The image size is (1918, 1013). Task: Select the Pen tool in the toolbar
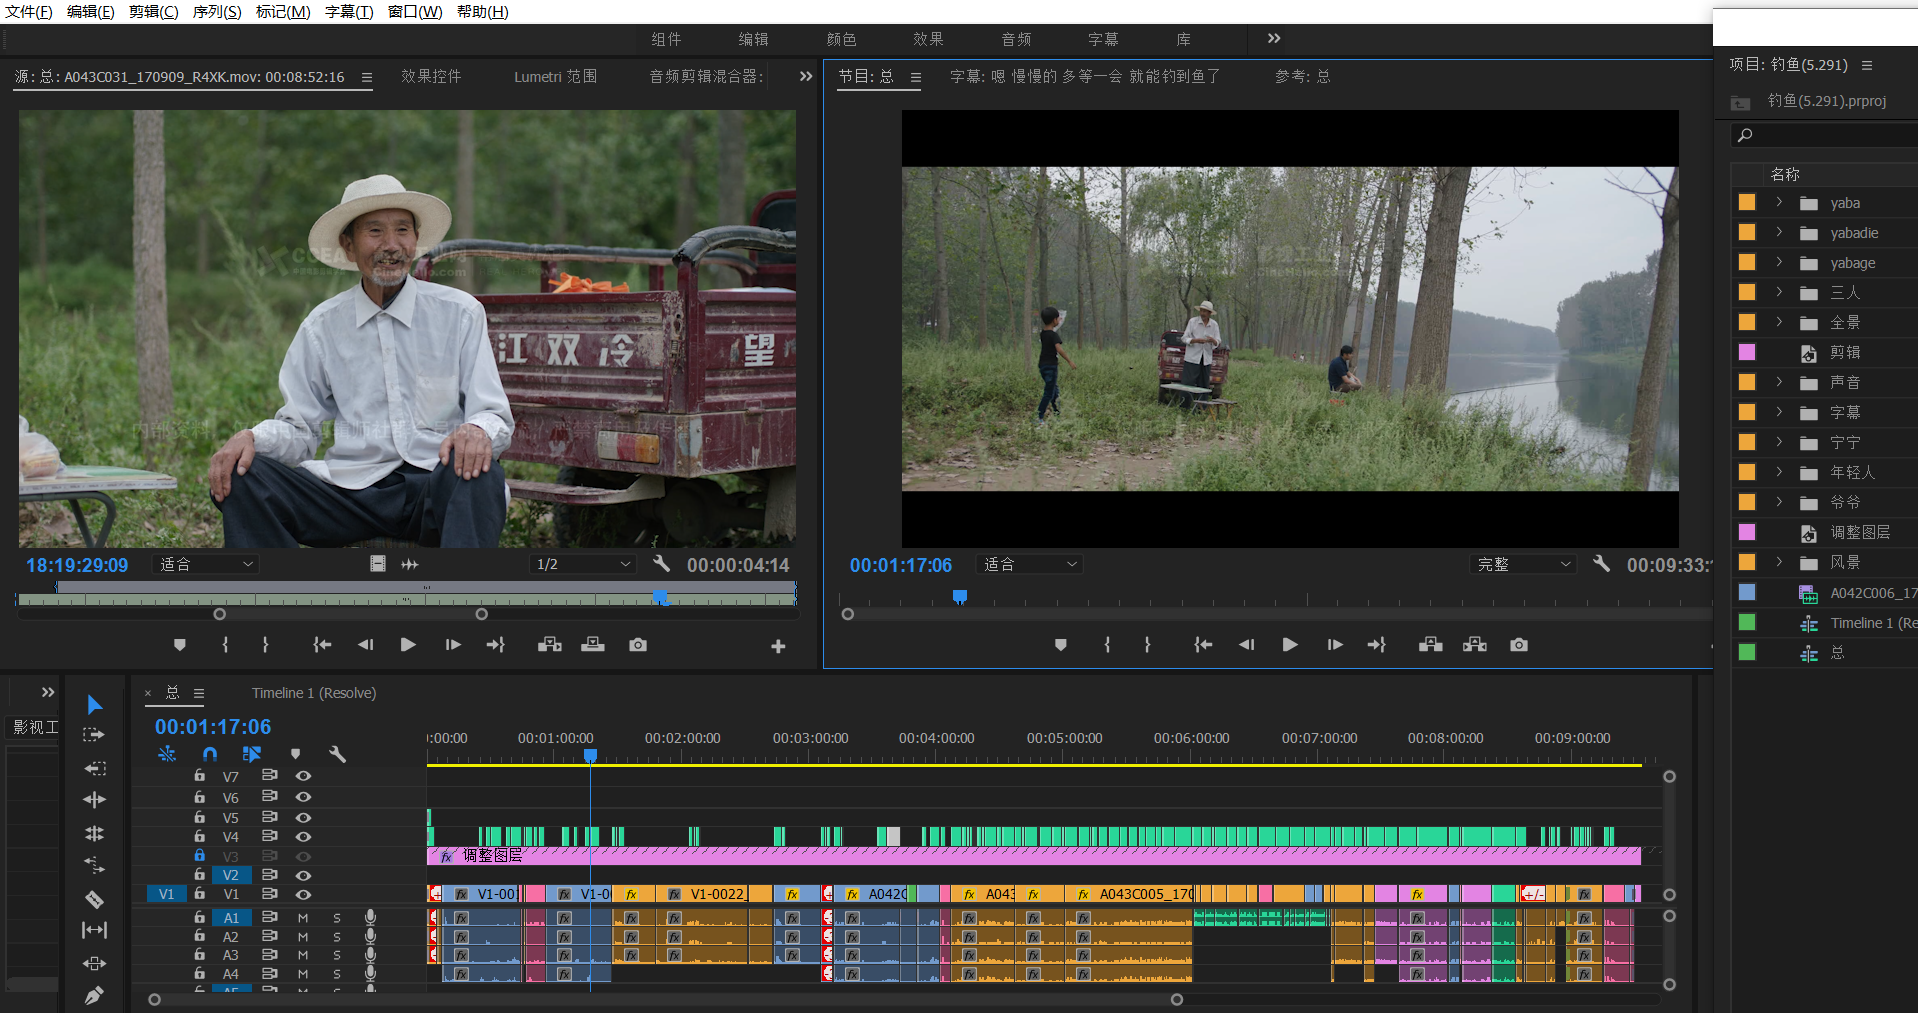click(94, 995)
